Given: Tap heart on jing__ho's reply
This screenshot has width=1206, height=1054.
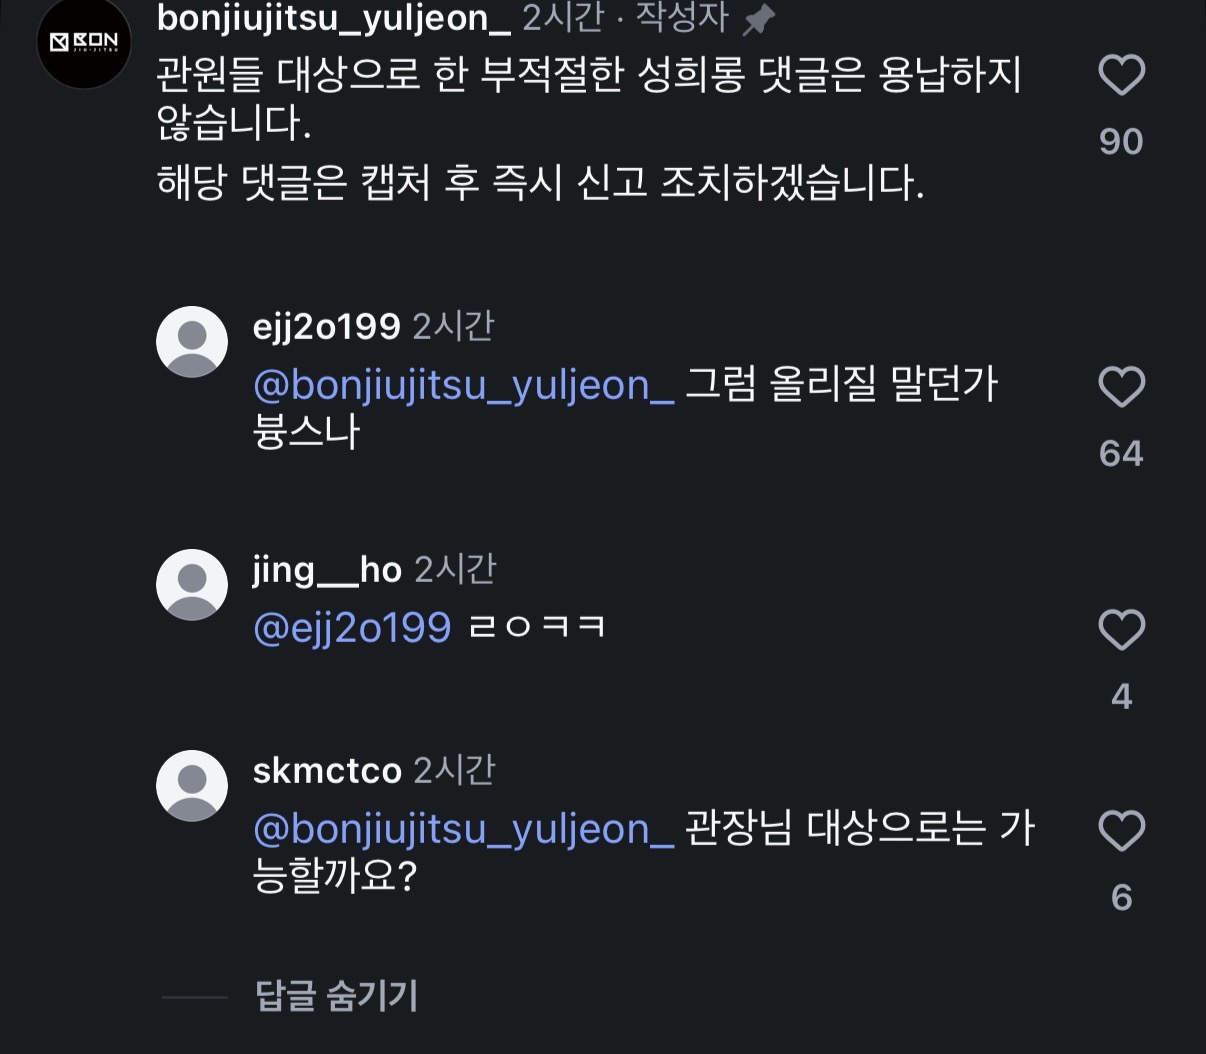Looking at the screenshot, I should coord(1121,631).
